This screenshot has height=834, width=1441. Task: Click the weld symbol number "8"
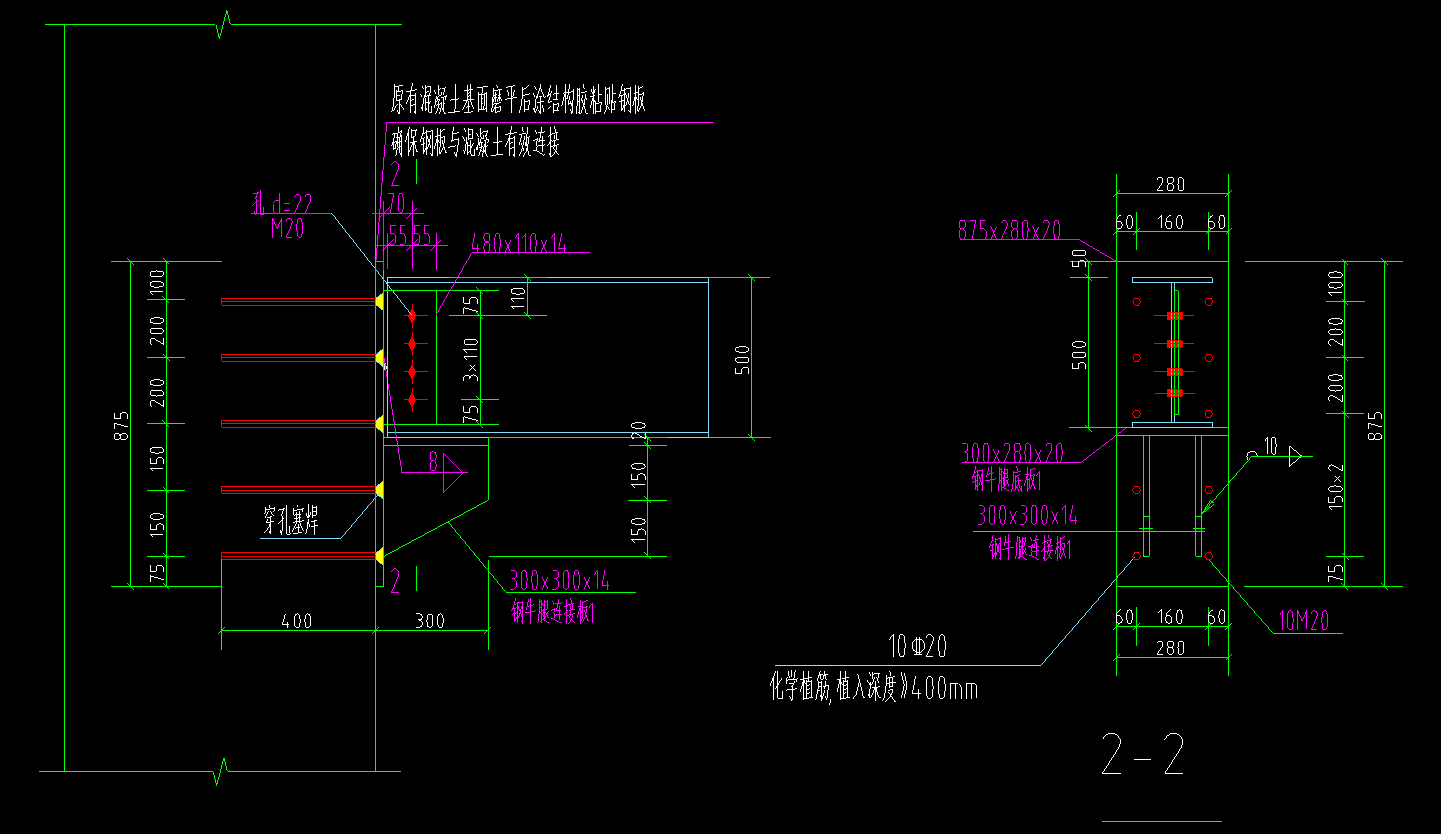tap(433, 462)
